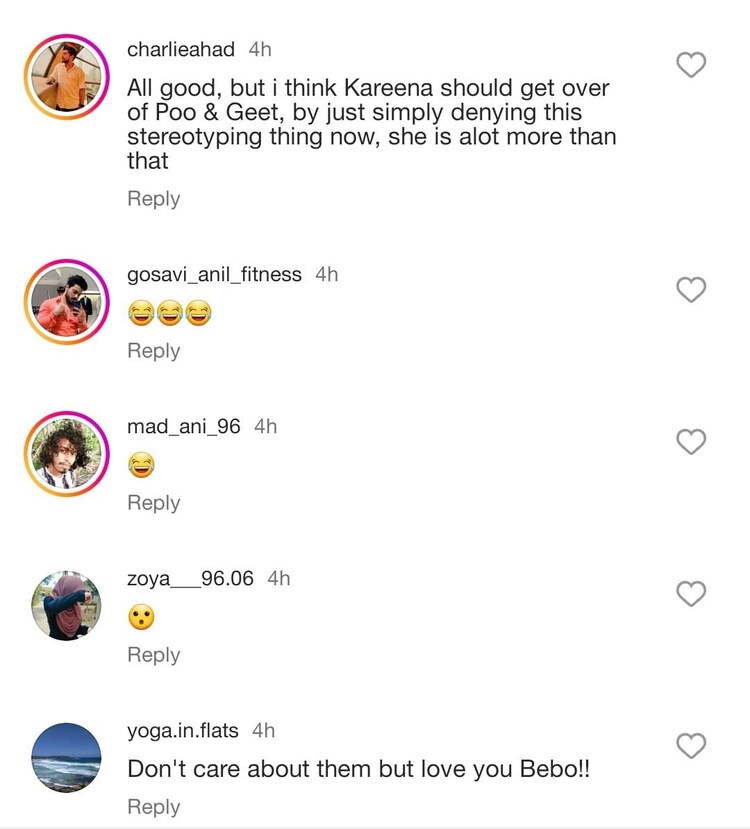Visit gosavi_anil_fitness username link
This screenshot has width=750, height=829.
(x=214, y=274)
